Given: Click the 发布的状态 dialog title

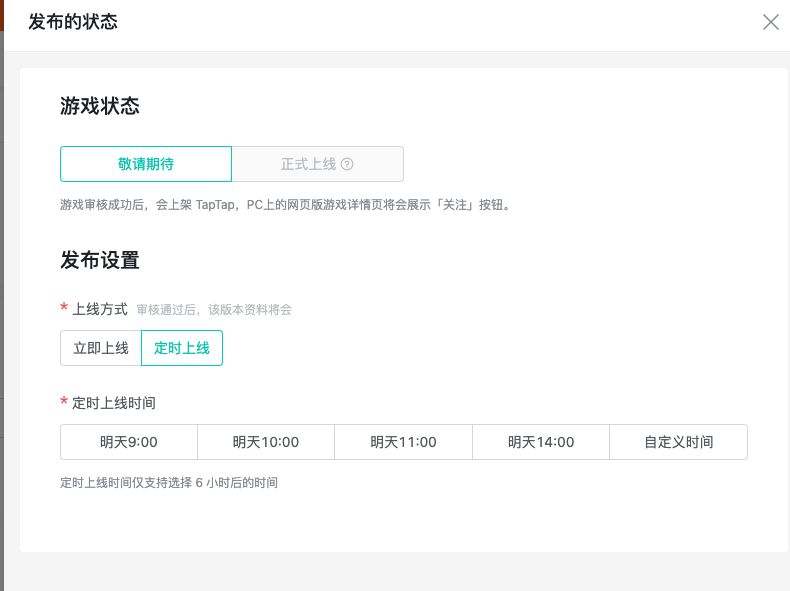Looking at the screenshot, I should (73, 21).
